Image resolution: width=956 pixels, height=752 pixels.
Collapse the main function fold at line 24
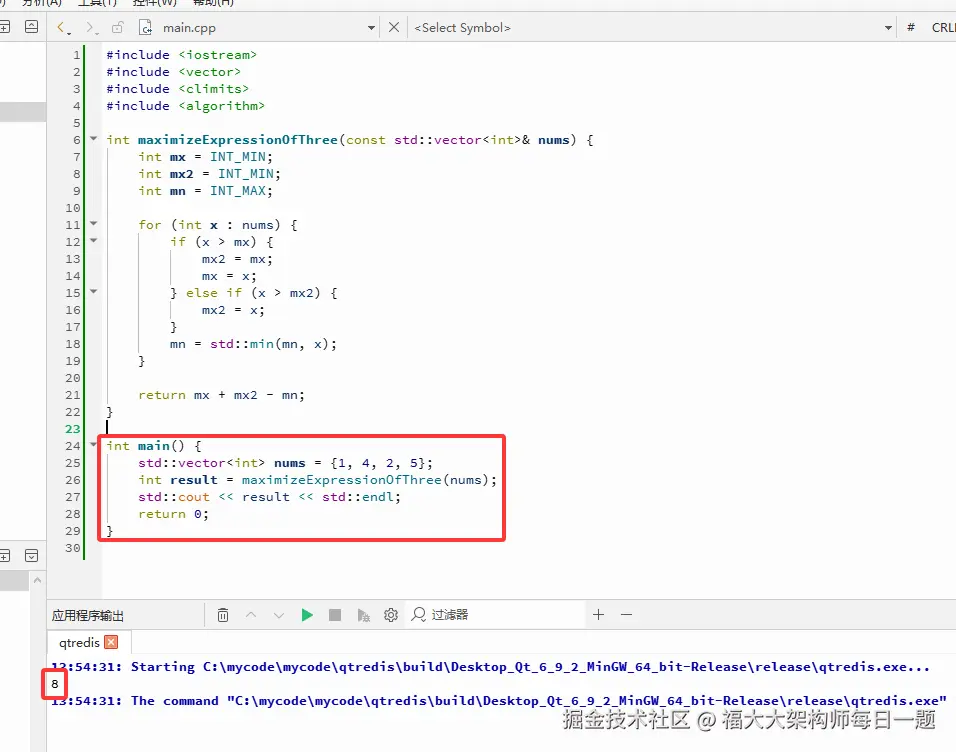pyautogui.click(x=93, y=445)
